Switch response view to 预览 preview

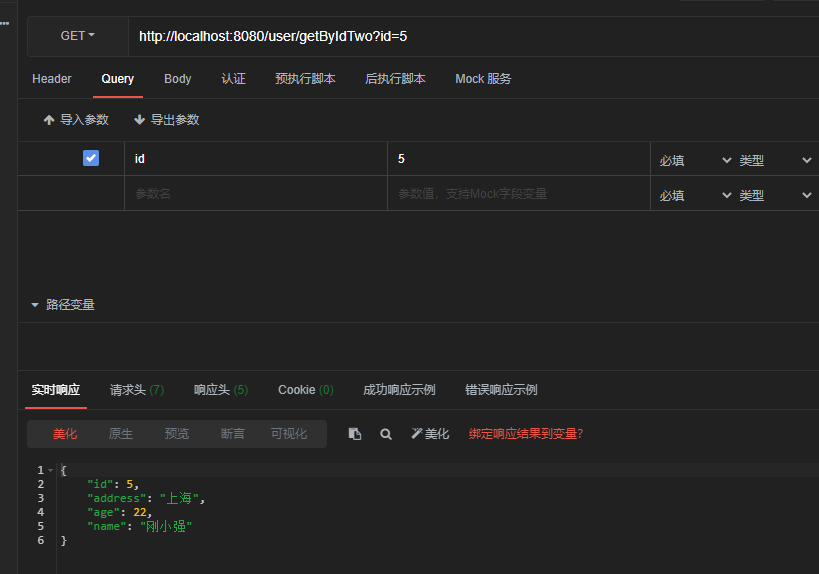[x=177, y=434]
